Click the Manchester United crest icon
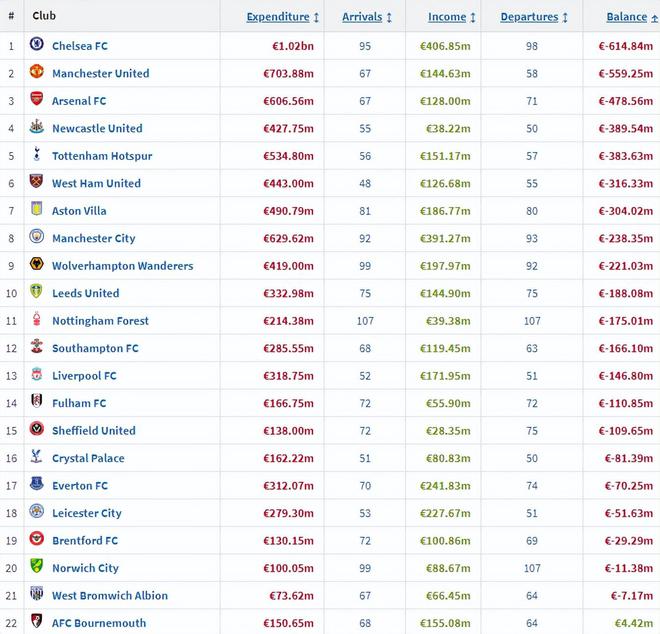 (37, 72)
